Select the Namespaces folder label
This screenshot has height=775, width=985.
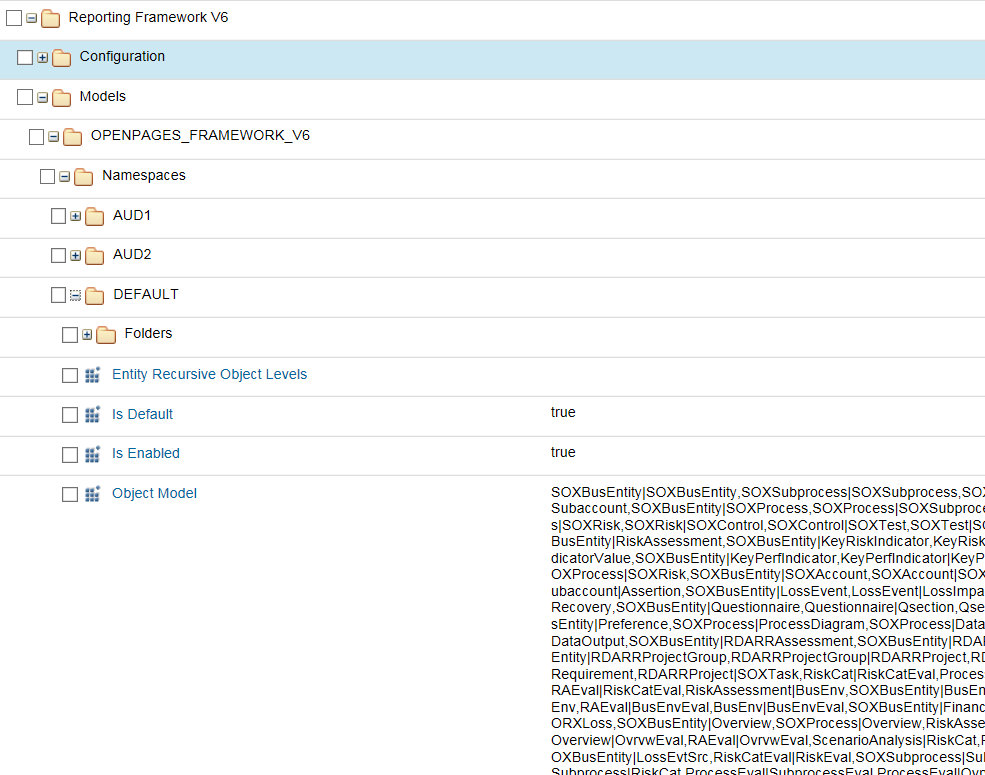(x=144, y=175)
